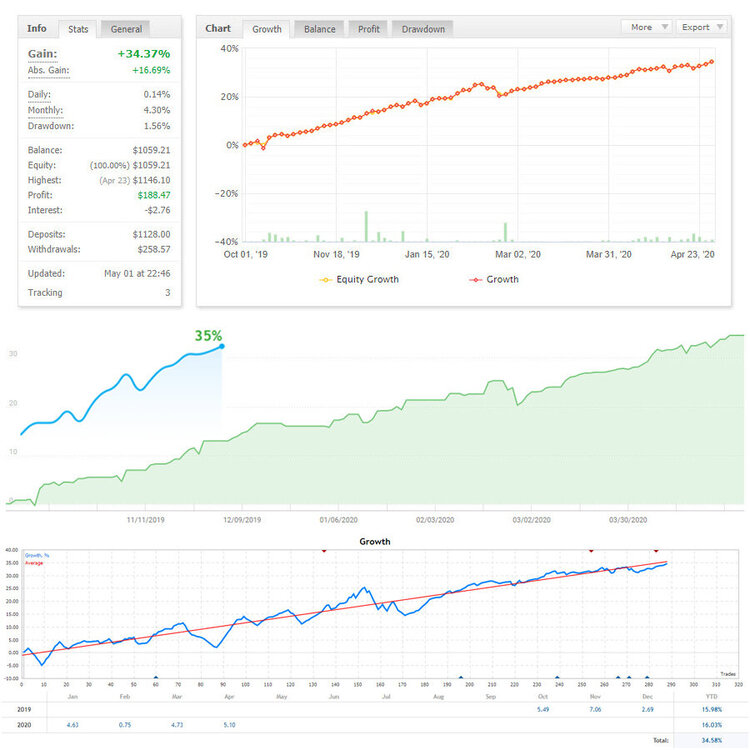Click the Daily label
Image resolution: width=750 pixels, height=750 pixels.
39,94
